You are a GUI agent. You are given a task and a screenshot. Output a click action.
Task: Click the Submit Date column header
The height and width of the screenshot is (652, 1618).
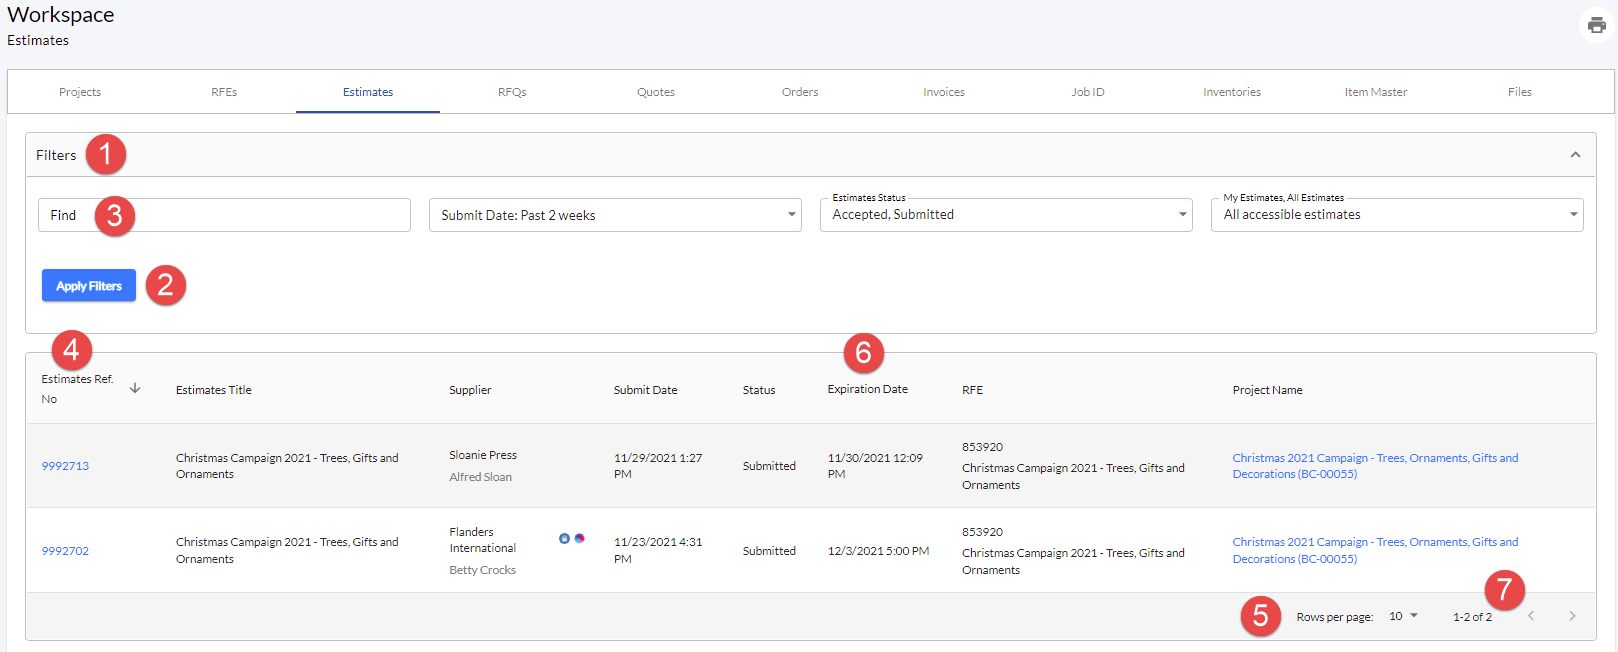click(x=646, y=390)
